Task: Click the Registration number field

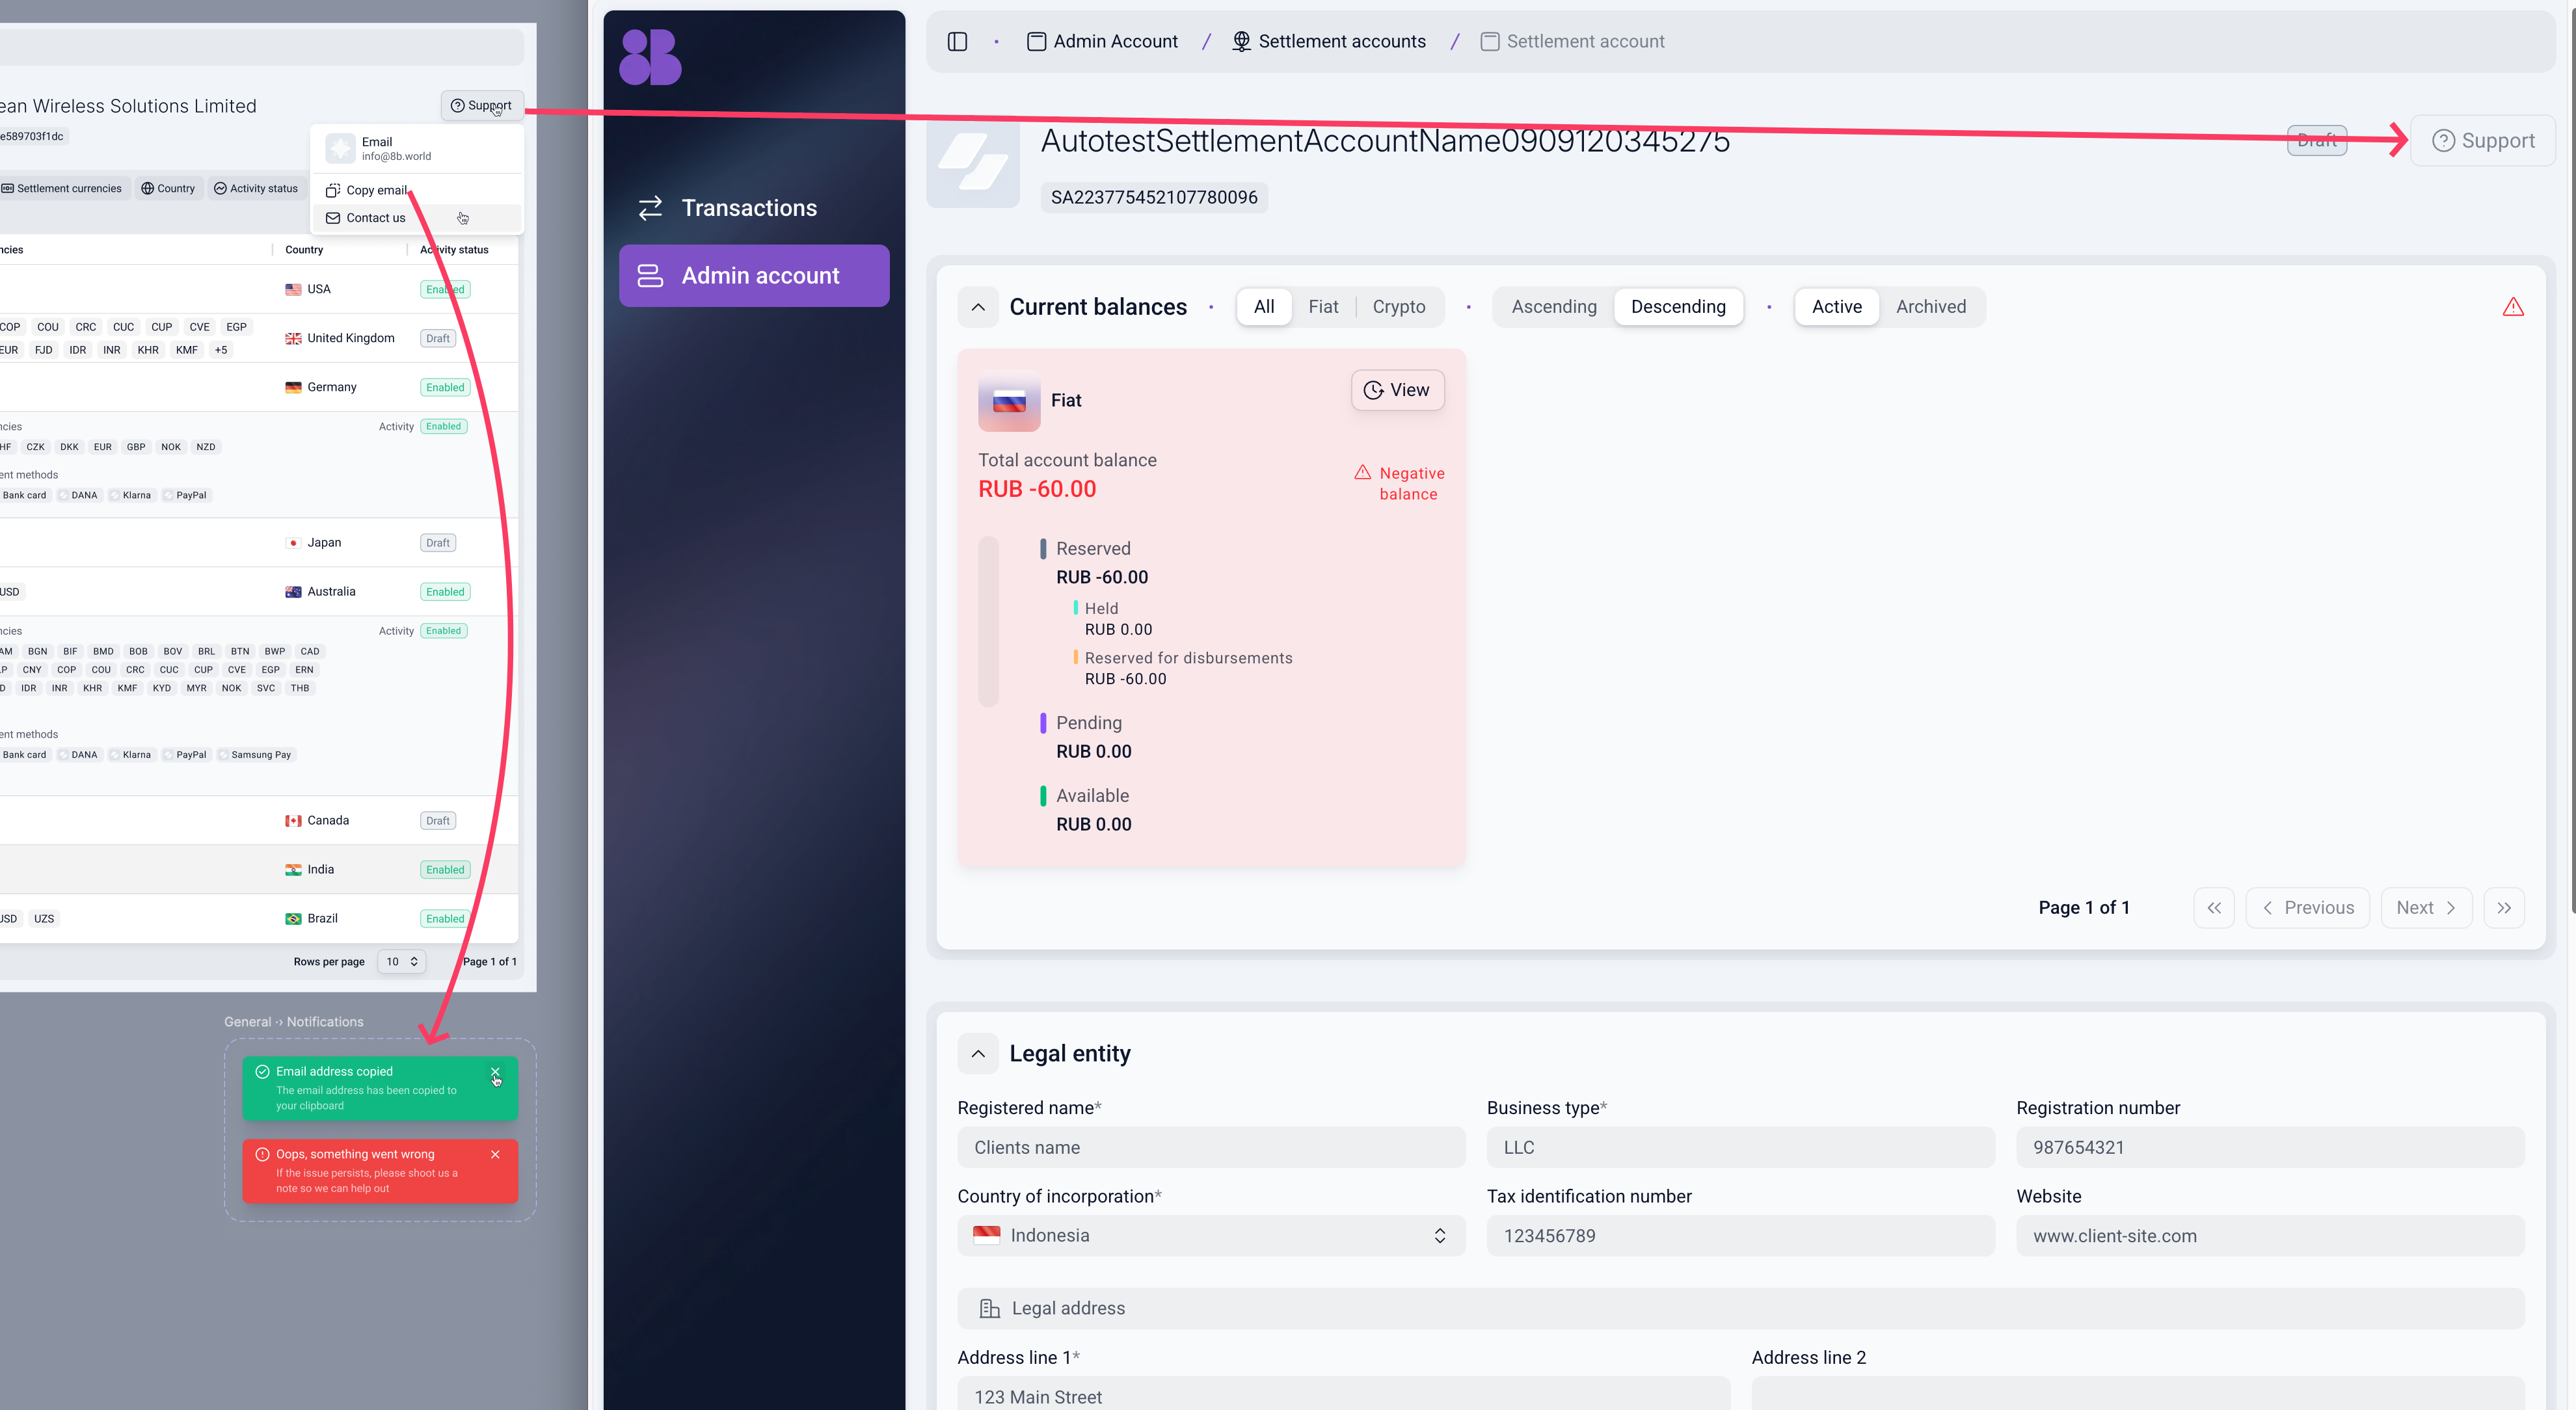Action: 2270,1148
